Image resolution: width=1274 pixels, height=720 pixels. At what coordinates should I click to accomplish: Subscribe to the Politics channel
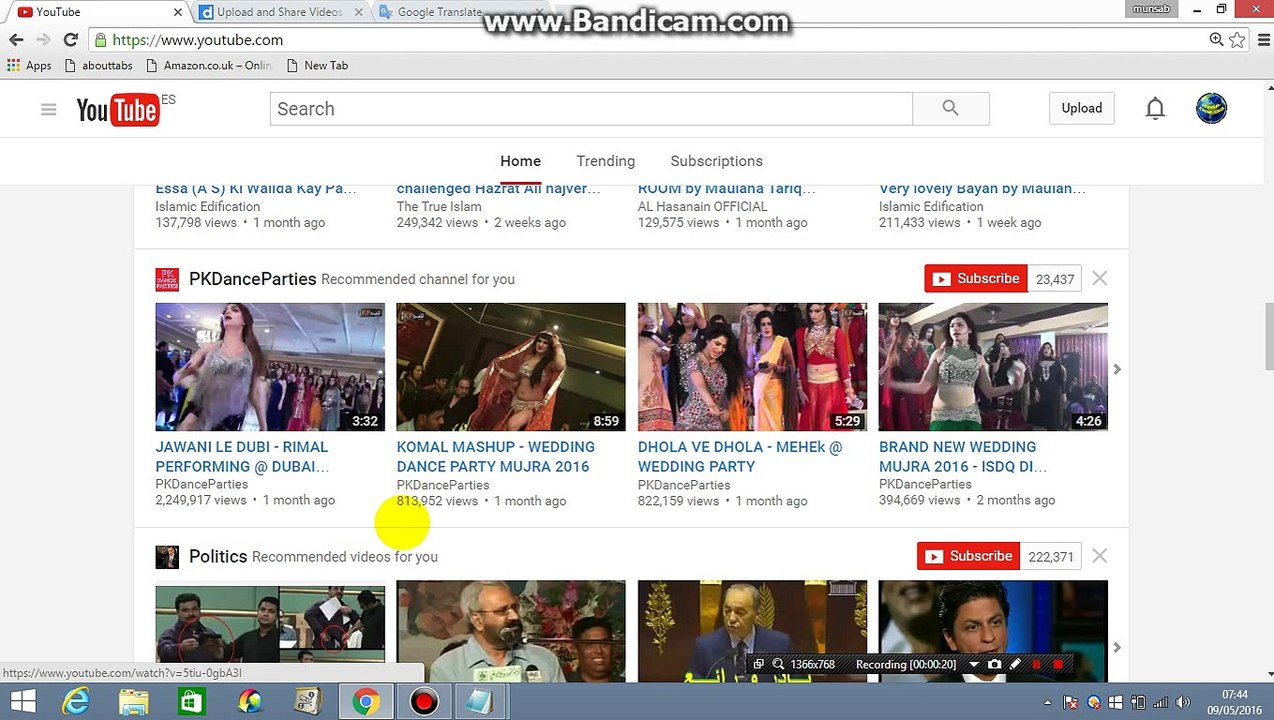[968, 556]
